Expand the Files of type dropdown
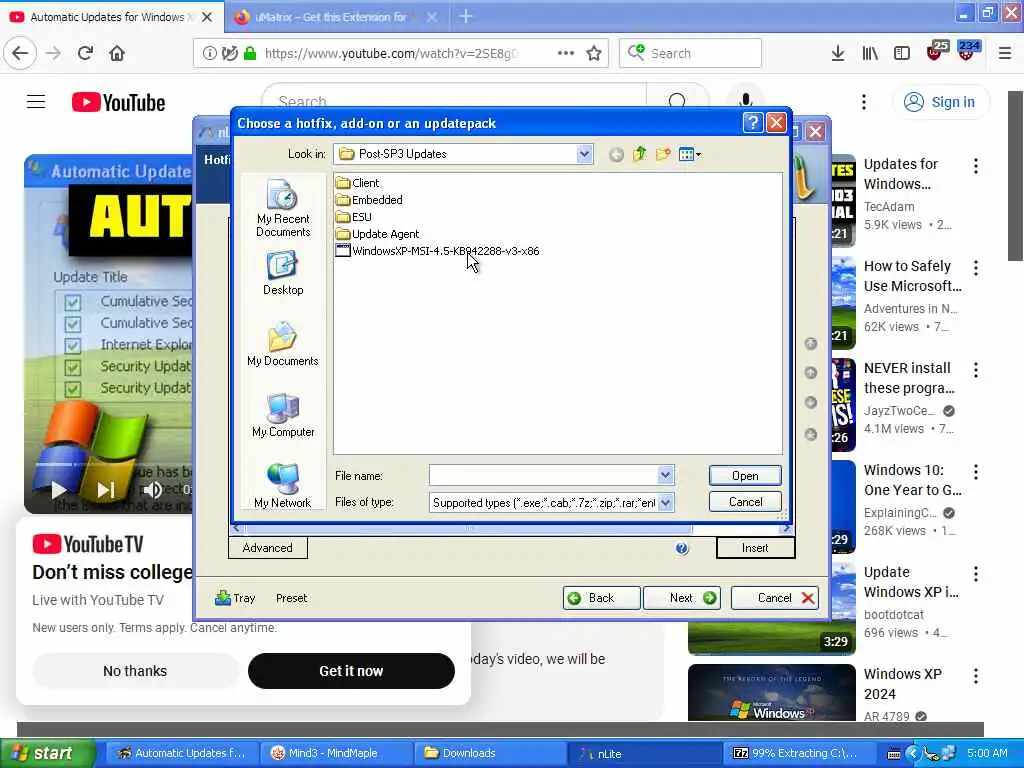 click(x=665, y=502)
